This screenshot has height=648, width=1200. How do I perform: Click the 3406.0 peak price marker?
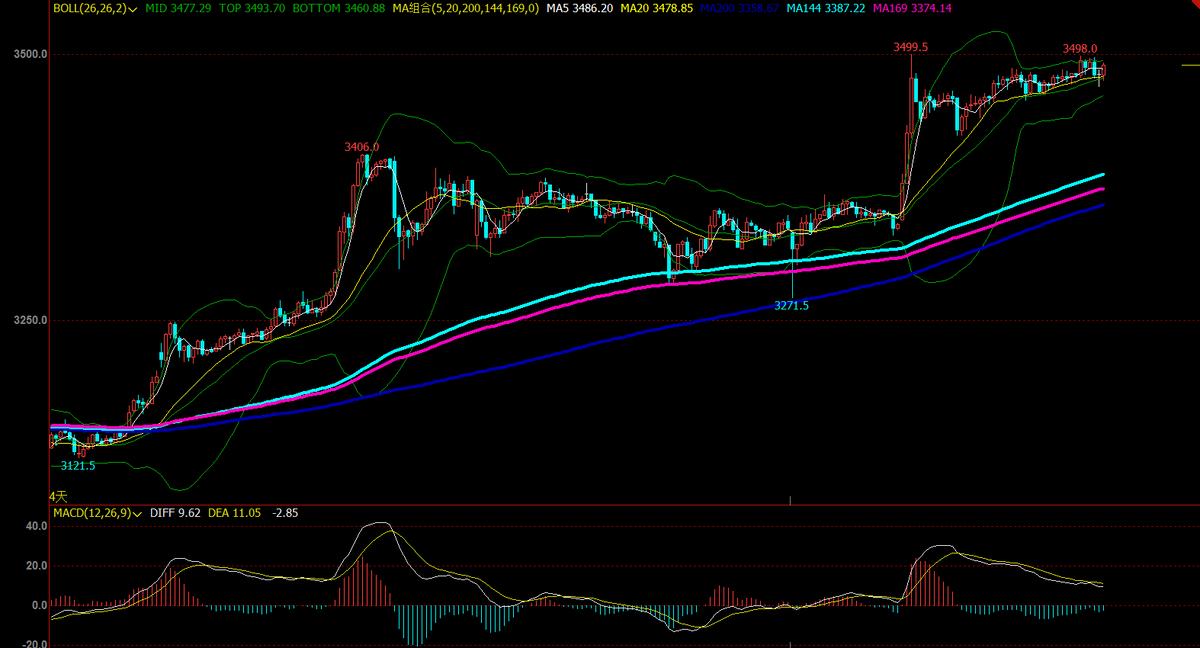(361, 147)
